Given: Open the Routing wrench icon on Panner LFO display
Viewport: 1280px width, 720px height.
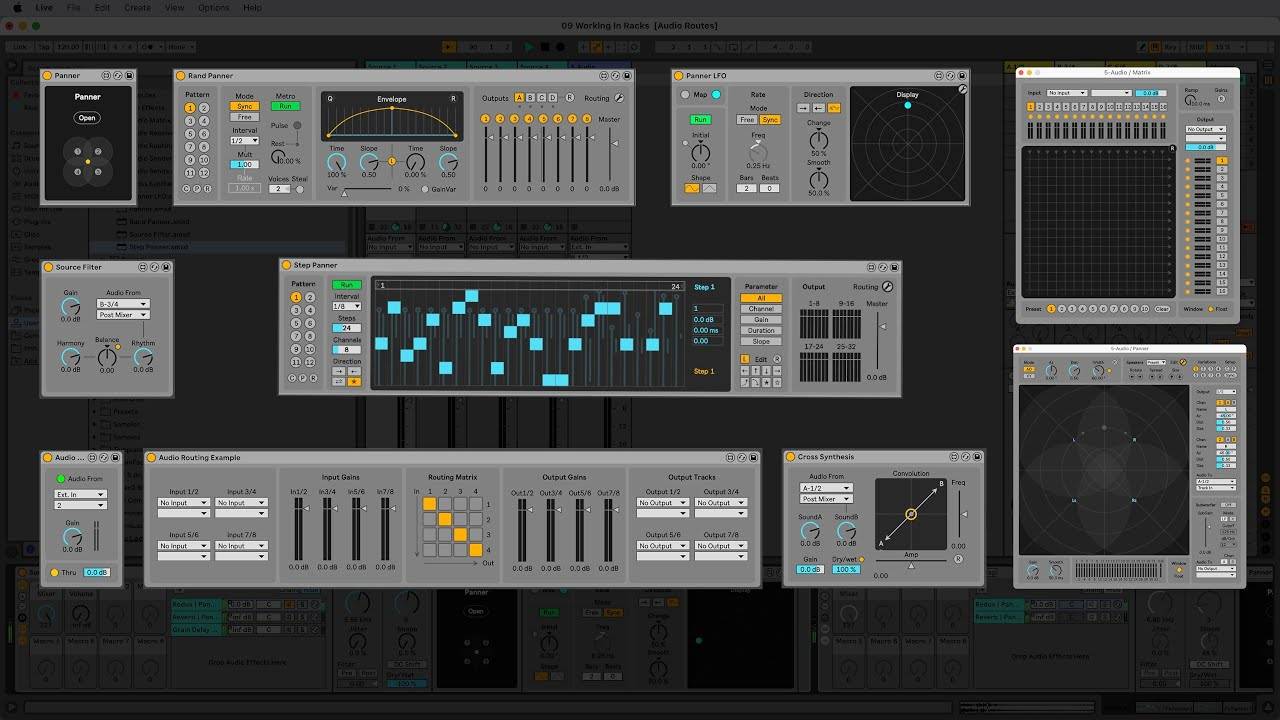Looking at the screenshot, I should click(x=962, y=89).
